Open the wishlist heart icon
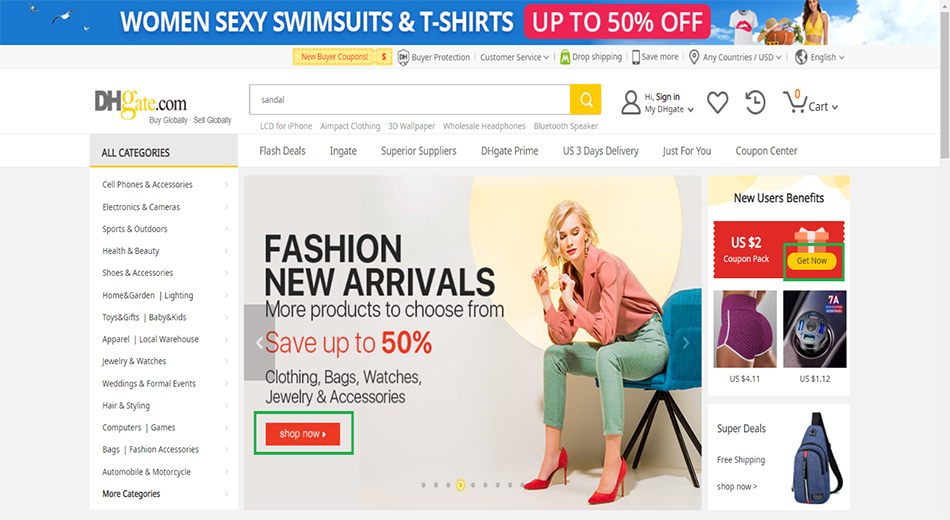Screen dimensions: 950x520 (x=717, y=102)
